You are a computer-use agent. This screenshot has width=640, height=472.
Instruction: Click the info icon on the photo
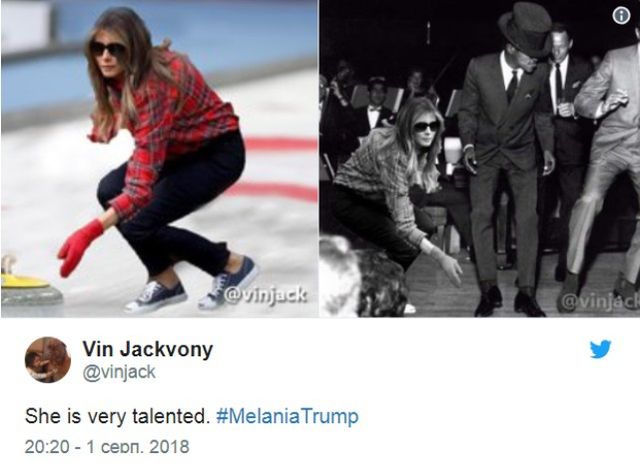[x=621, y=15]
